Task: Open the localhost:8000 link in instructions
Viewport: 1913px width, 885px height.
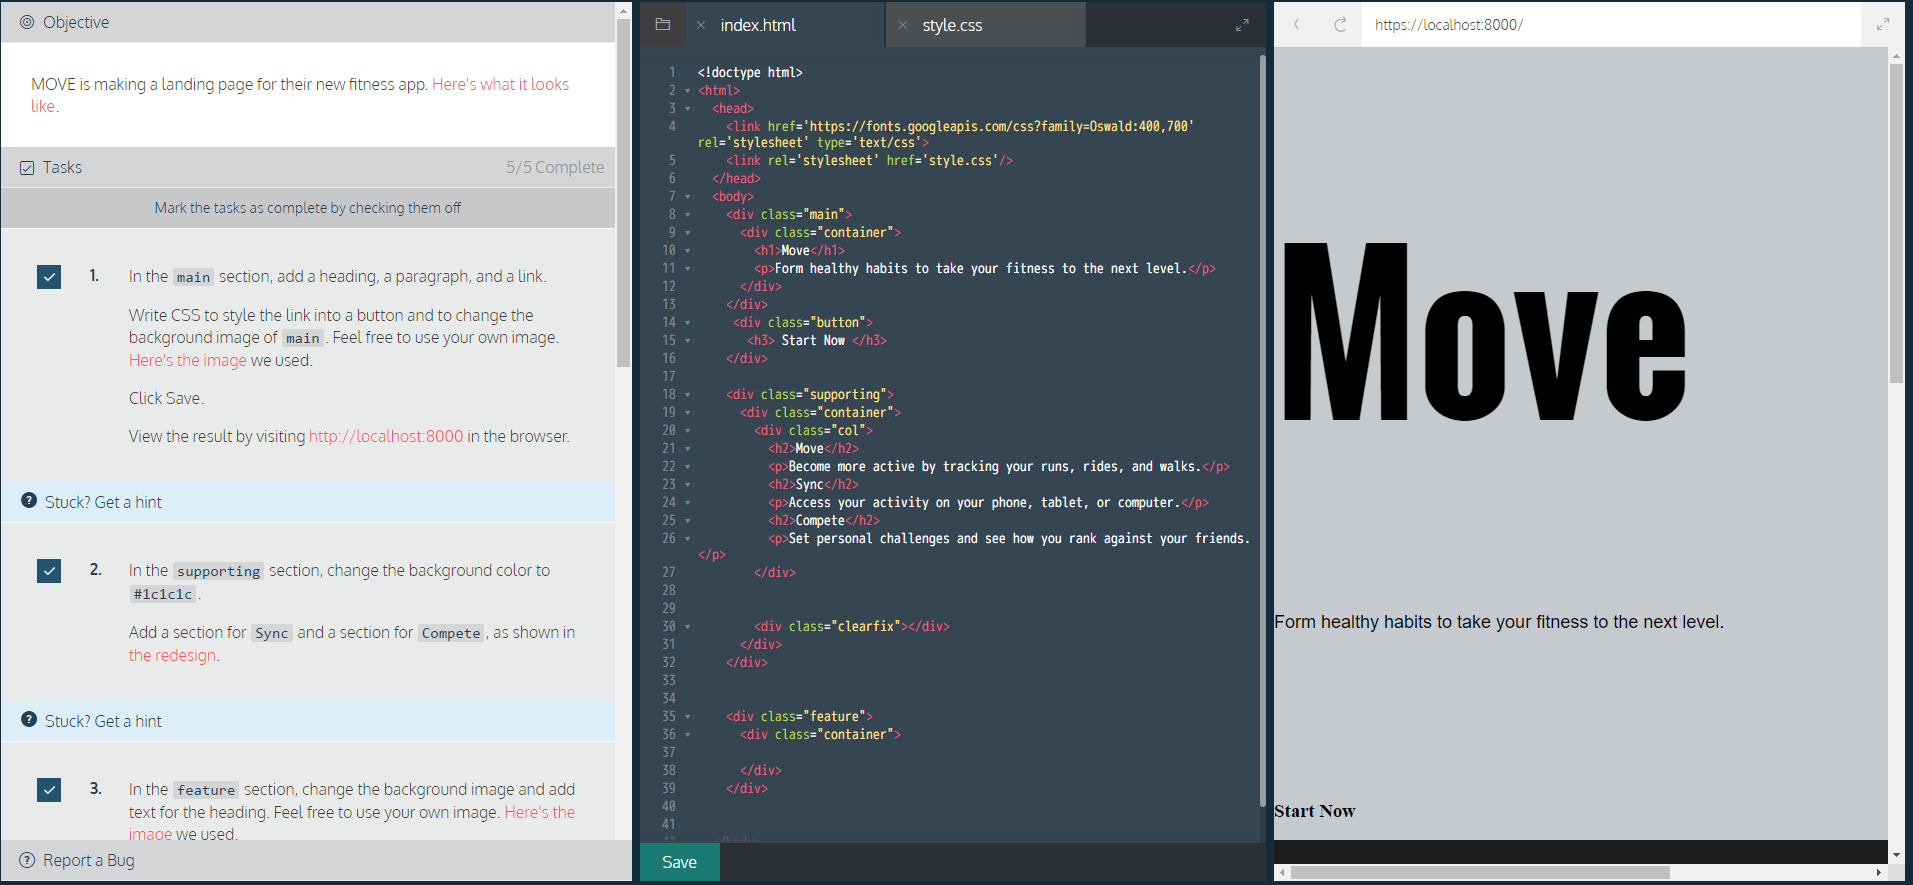Action: point(386,436)
